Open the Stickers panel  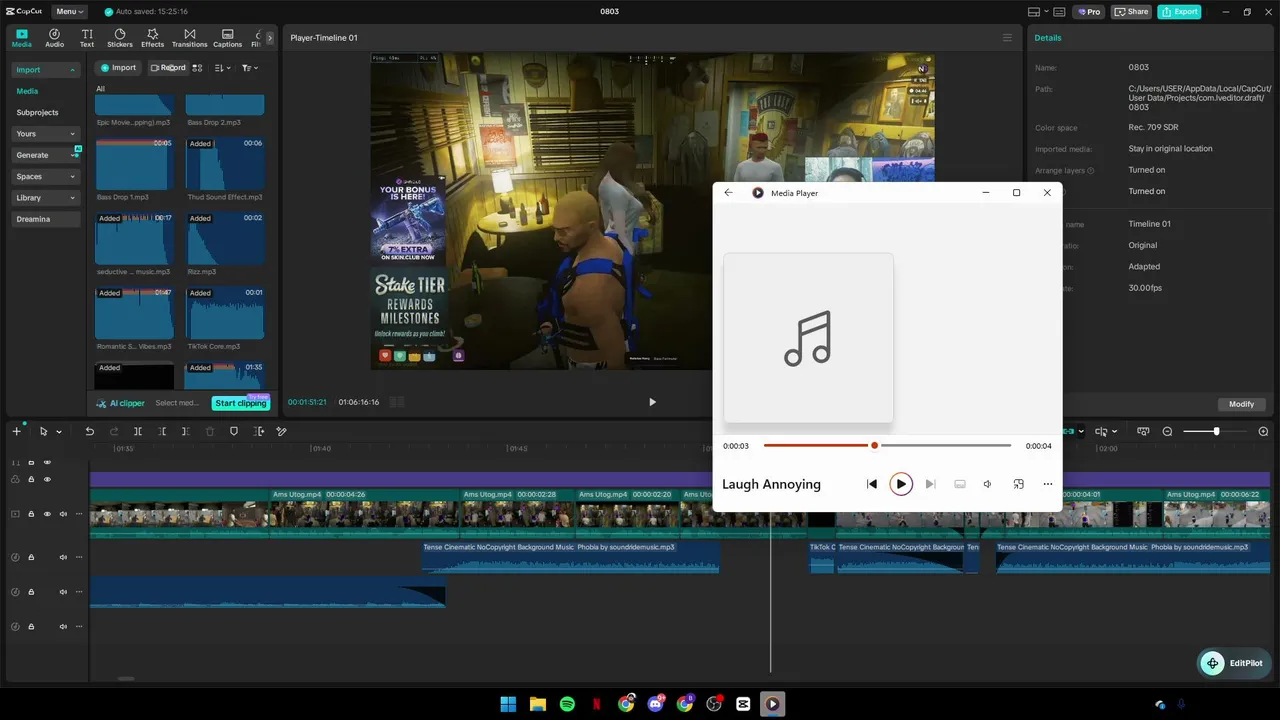point(120,38)
